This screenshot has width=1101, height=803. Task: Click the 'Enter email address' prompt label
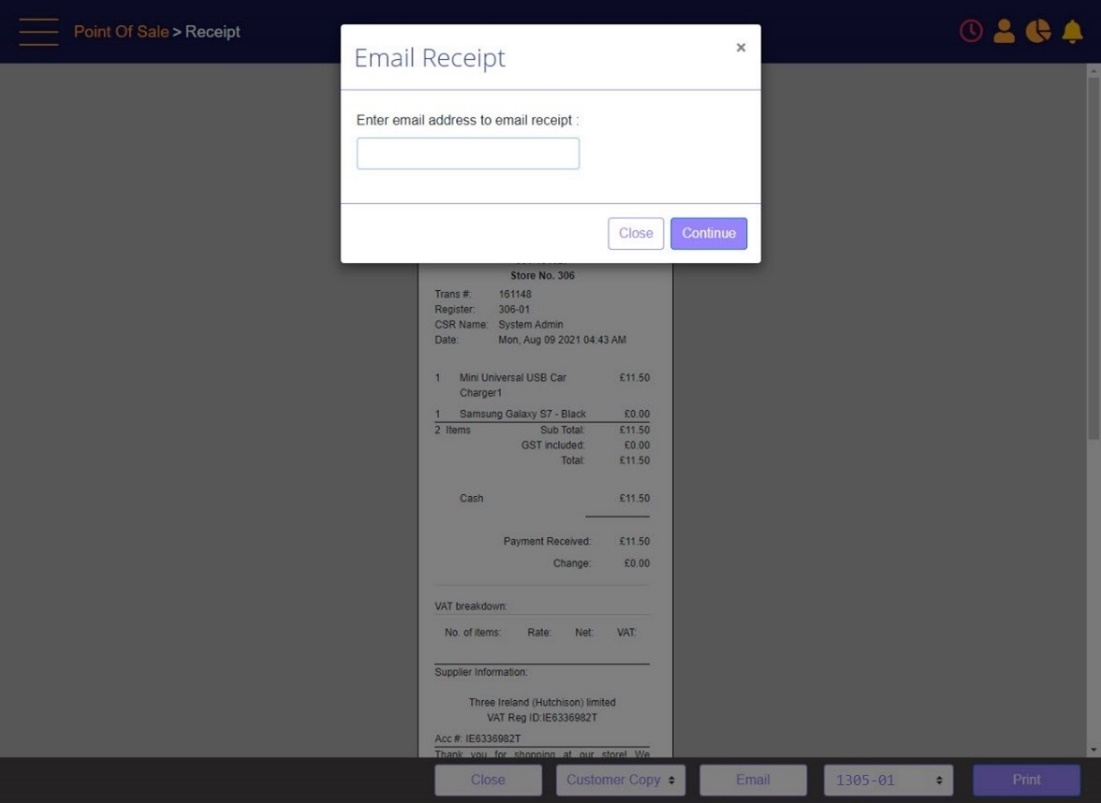(468, 120)
